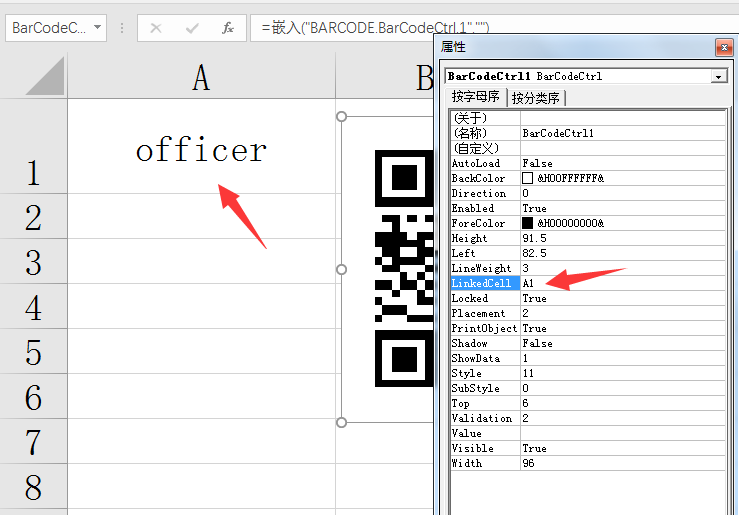Select the Direction property row

coord(588,193)
